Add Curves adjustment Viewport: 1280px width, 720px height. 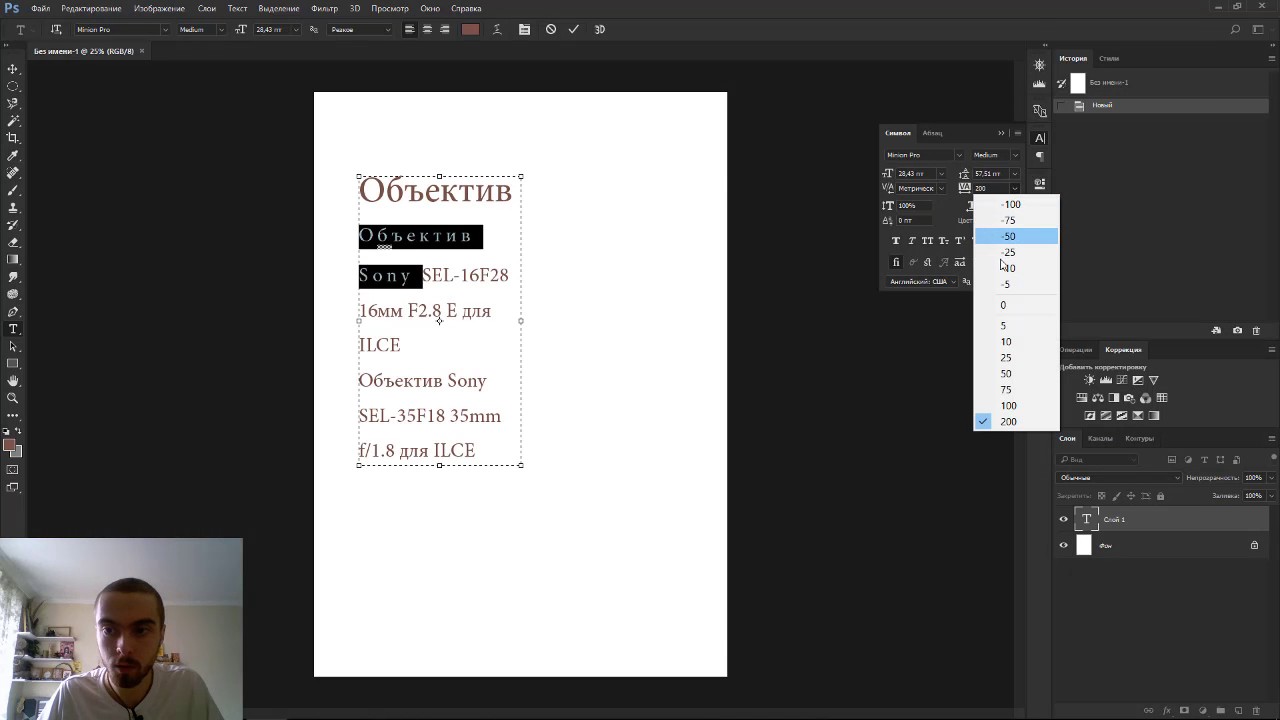point(1121,380)
